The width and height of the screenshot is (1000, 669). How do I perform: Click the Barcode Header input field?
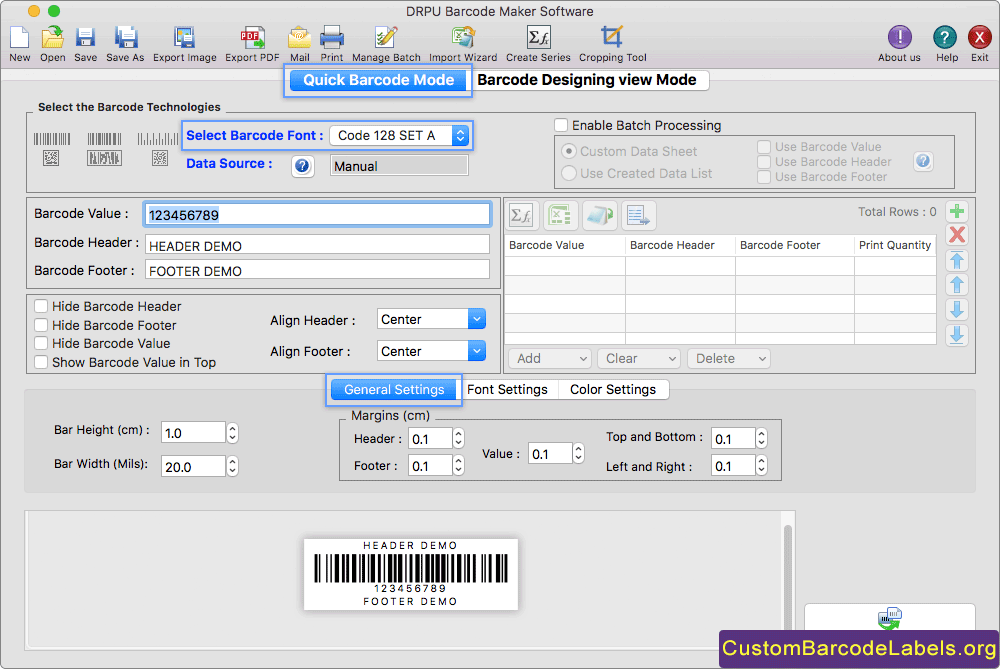317,246
